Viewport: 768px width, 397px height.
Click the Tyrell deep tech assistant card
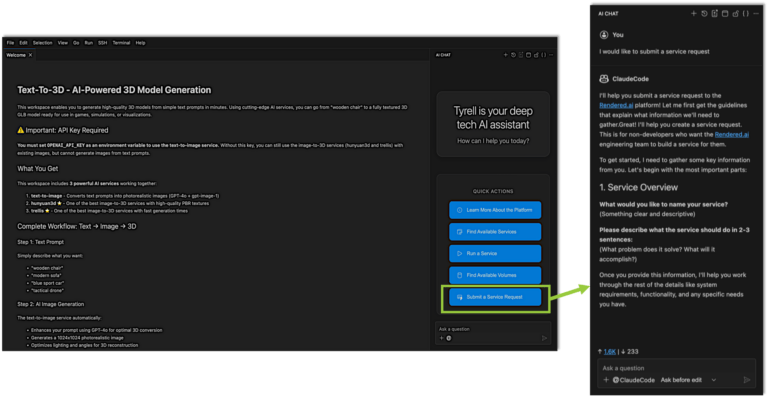[493, 124]
